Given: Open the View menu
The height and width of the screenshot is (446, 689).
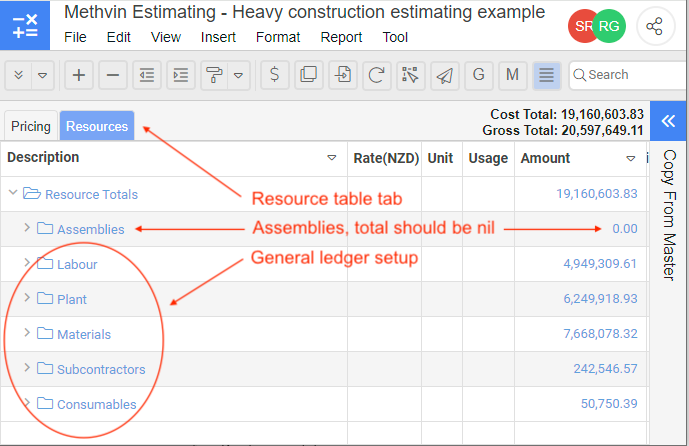Looking at the screenshot, I should tap(166, 37).
